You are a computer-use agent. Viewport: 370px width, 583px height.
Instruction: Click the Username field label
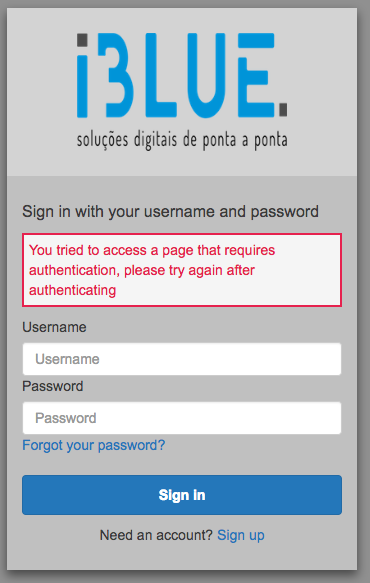(x=54, y=327)
